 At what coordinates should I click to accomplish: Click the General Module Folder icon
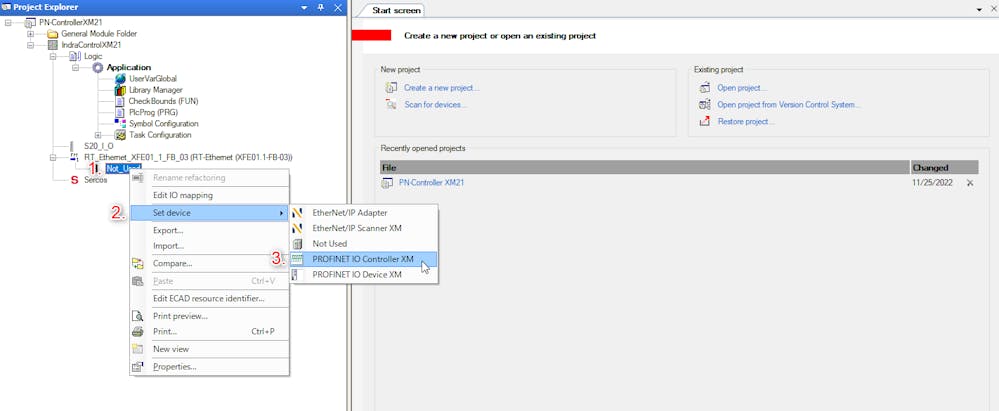pos(52,33)
